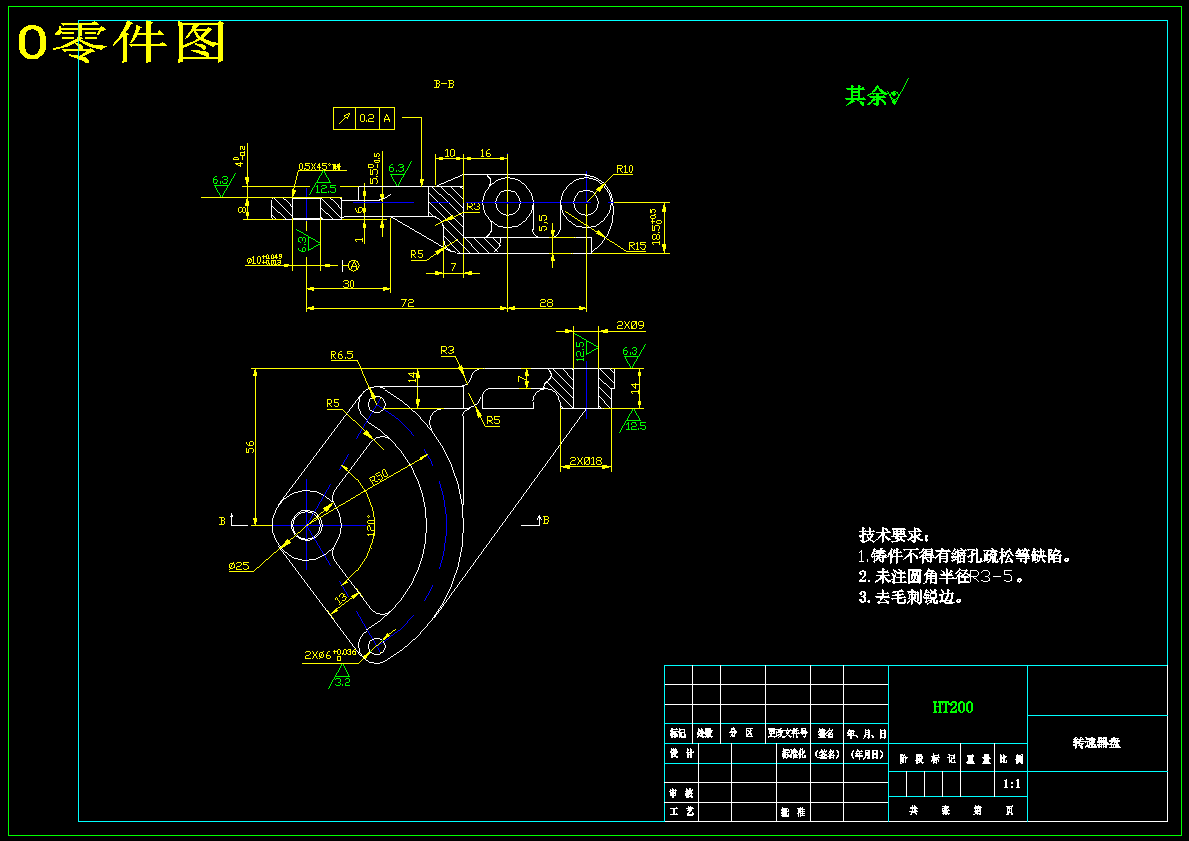Select the '技术要求' heading
Screen dimensions: 1189x841
click(x=893, y=535)
